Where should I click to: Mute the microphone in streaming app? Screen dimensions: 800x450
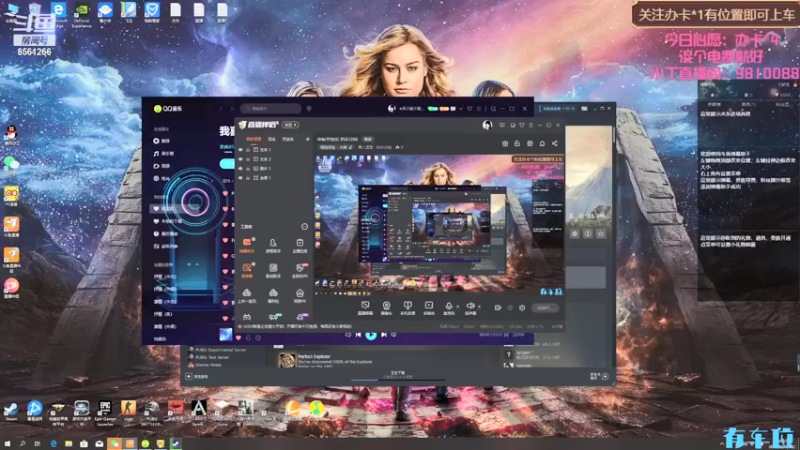[448, 308]
